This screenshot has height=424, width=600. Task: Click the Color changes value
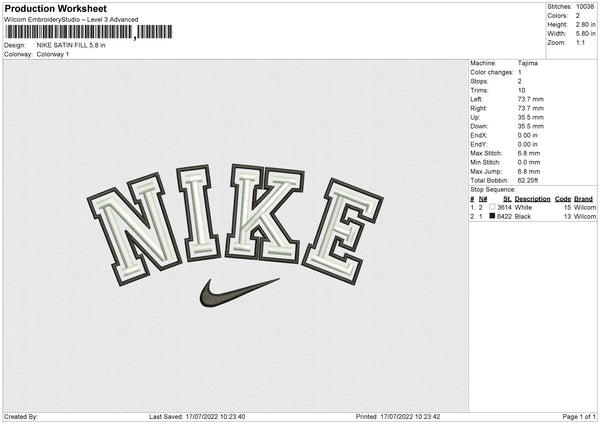520,72
